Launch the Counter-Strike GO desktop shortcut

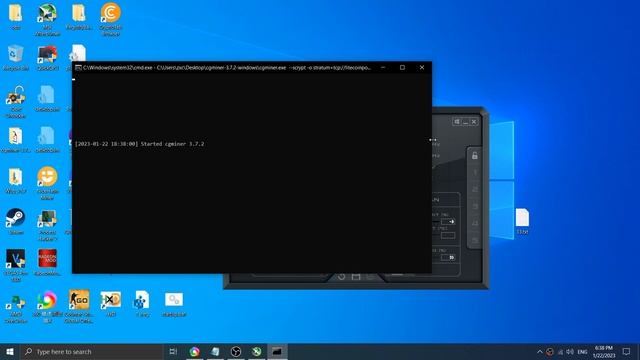point(79,306)
